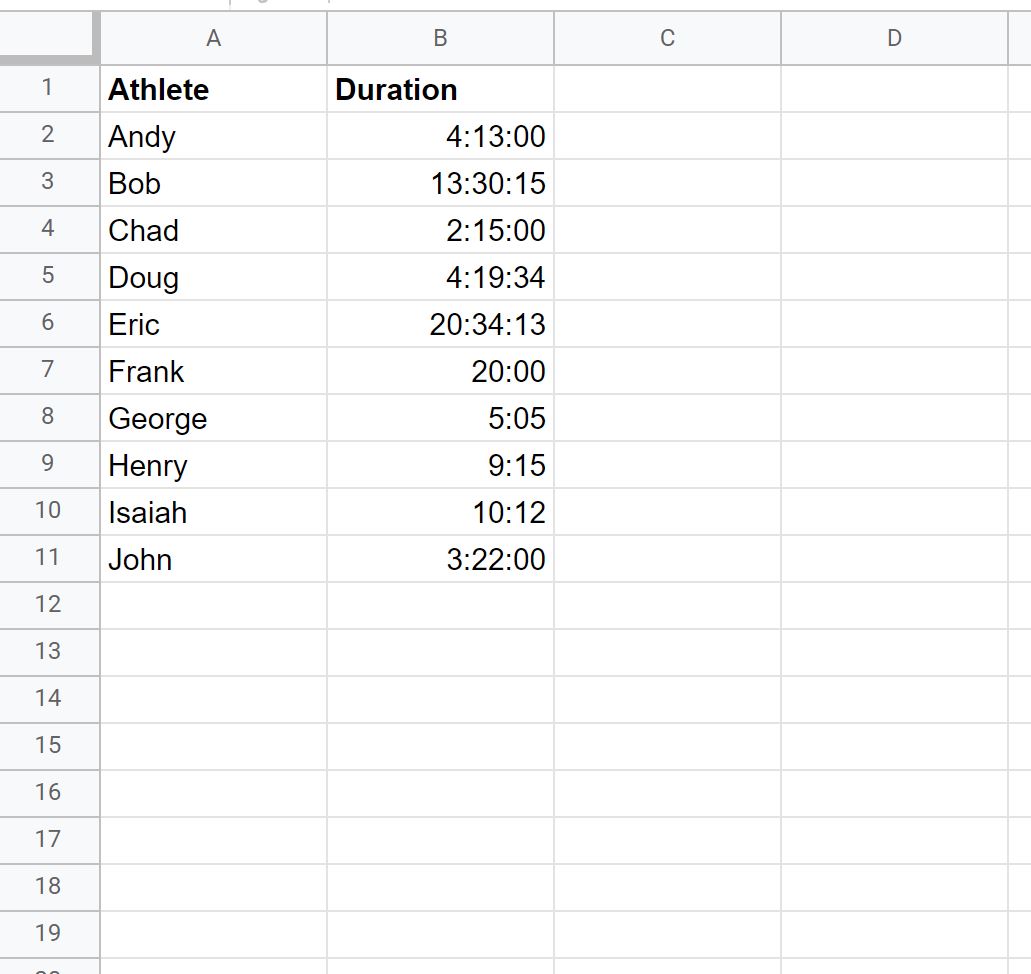The height and width of the screenshot is (974, 1031).
Task: Click the cell containing Frank
Action: 213,371
